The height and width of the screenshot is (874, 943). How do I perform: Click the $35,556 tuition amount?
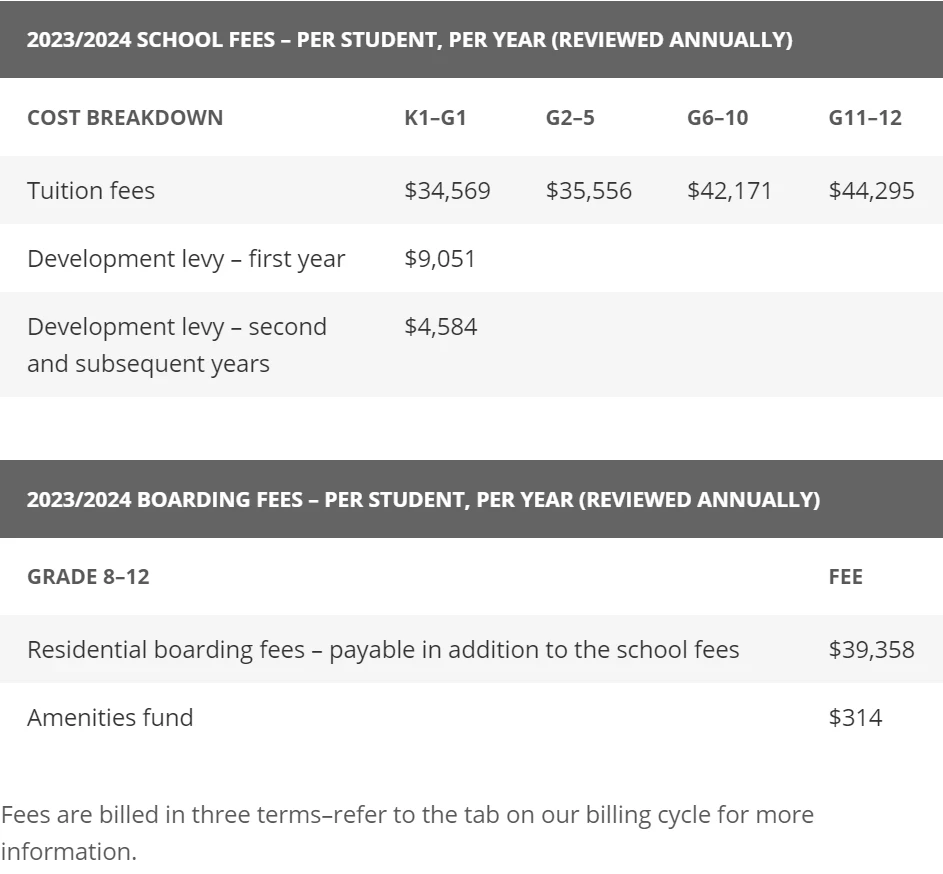point(589,191)
